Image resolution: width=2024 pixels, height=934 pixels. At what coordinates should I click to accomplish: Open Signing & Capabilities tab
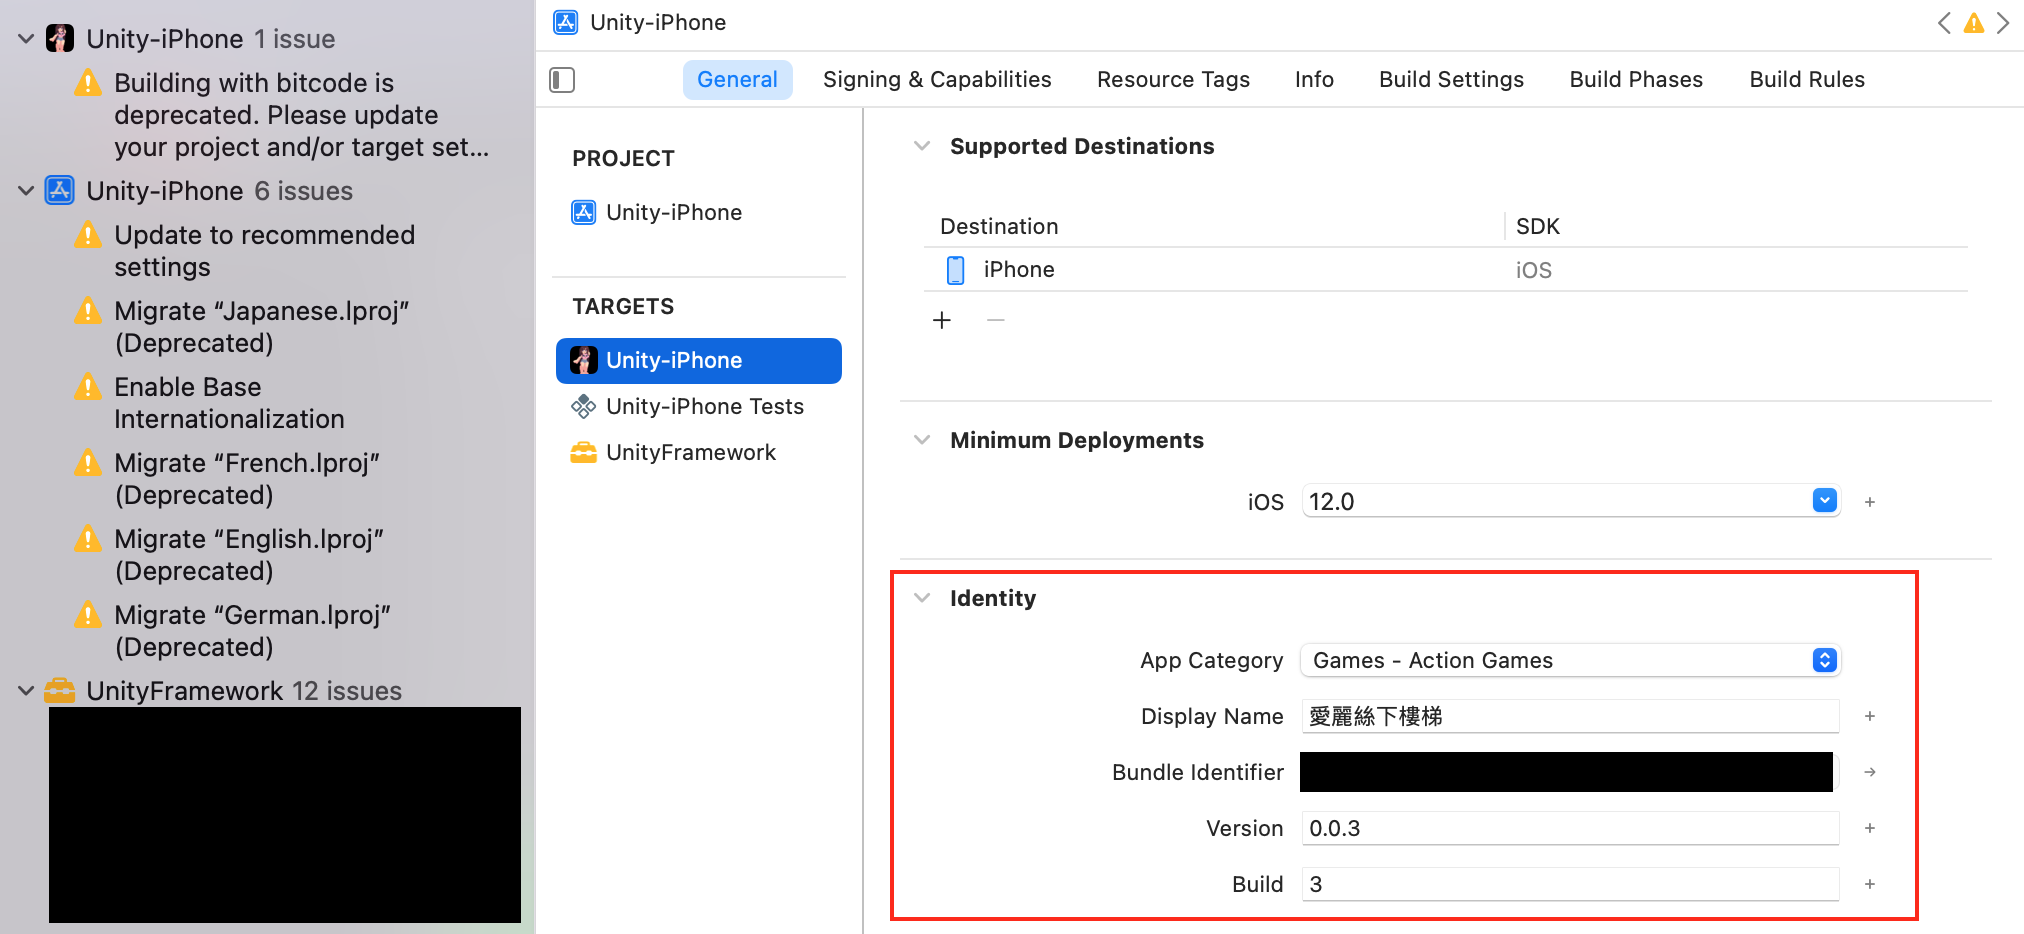[937, 80]
